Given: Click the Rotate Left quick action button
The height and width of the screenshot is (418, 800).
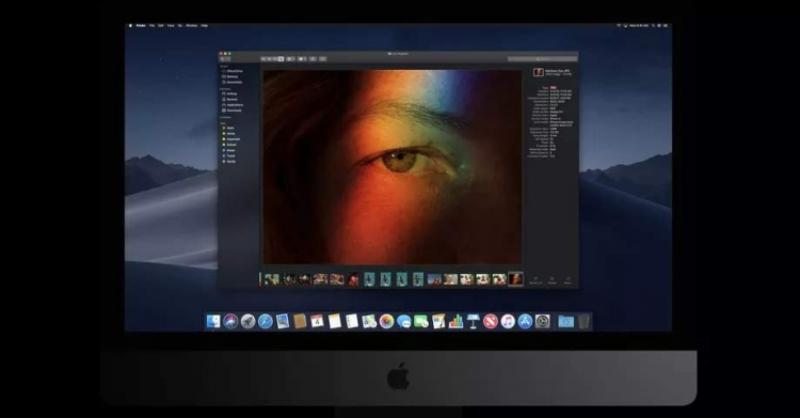Looking at the screenshot, I should (x=537, y=279).
